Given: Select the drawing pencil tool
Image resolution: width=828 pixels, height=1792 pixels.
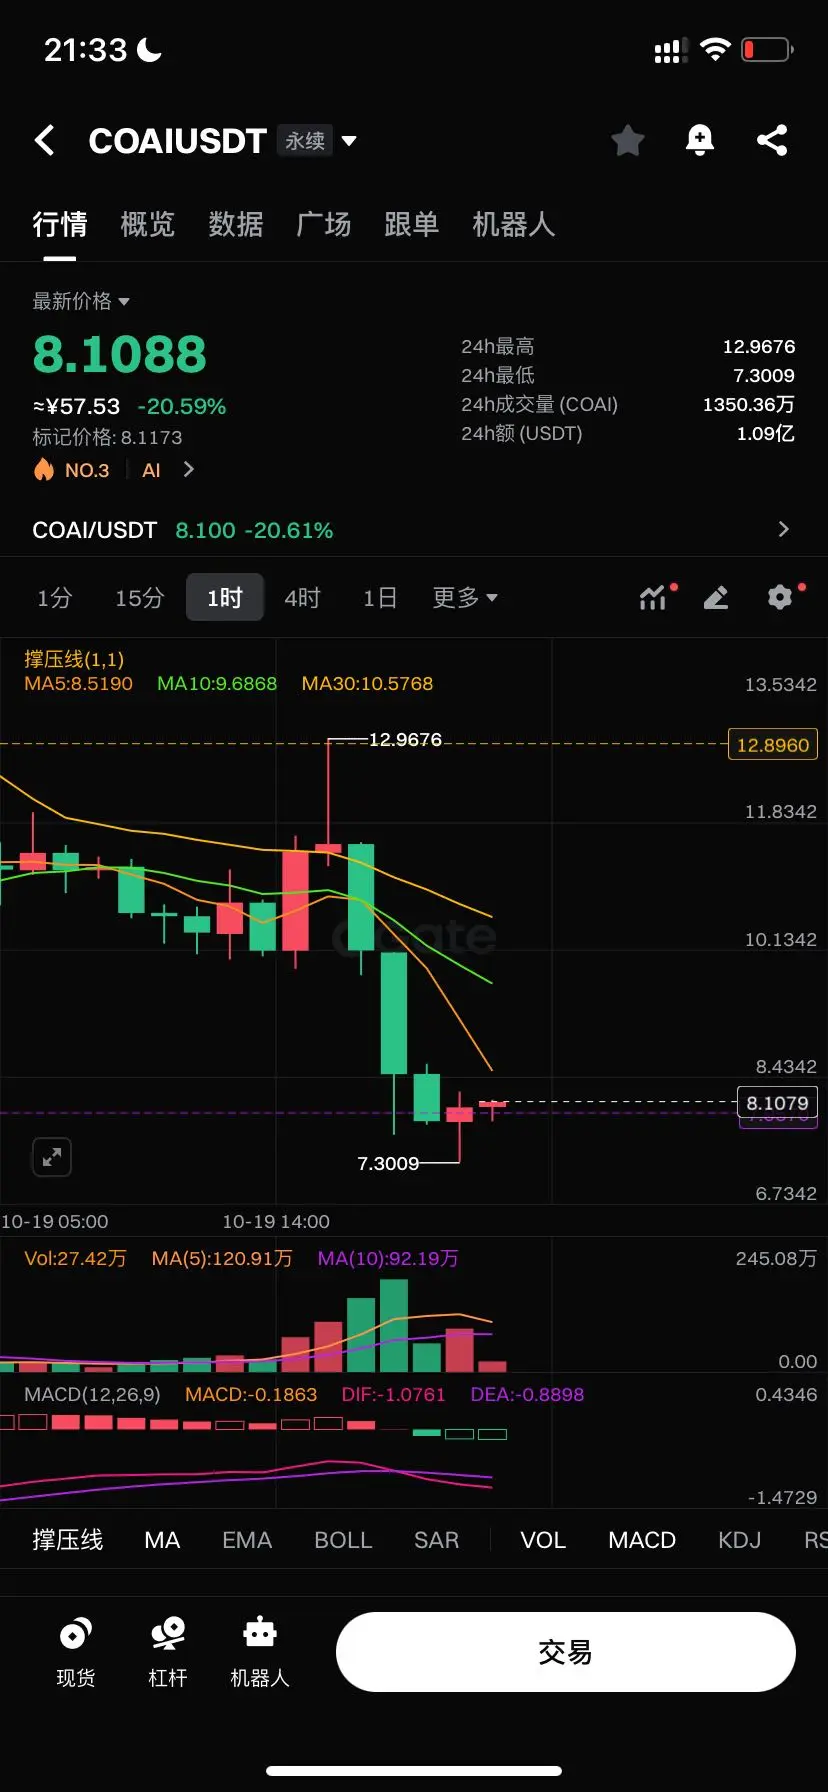Looking at the screenshot, I should pos(716,597).
